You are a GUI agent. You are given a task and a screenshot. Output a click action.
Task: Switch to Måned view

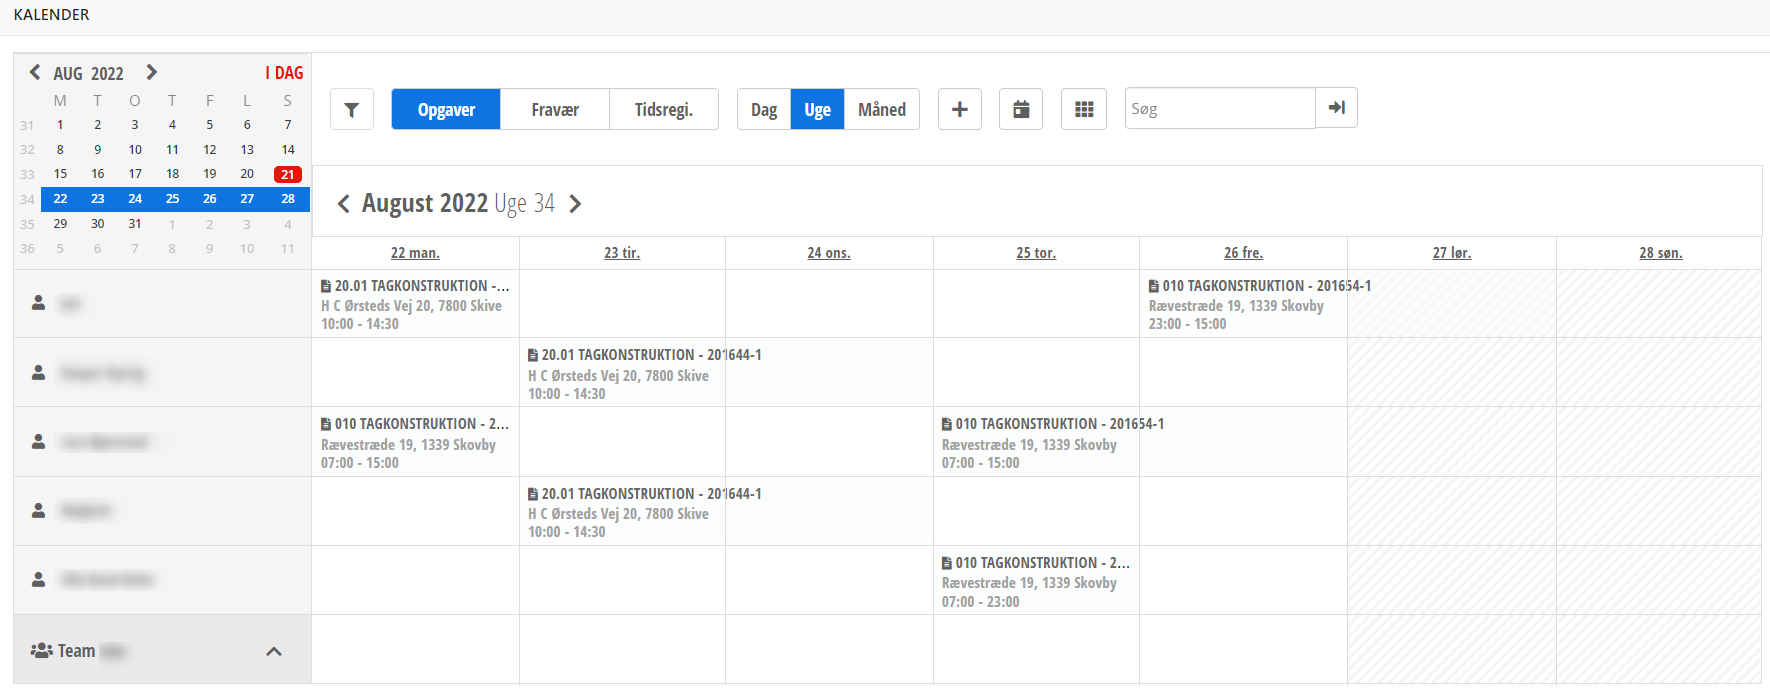[881, 110]
